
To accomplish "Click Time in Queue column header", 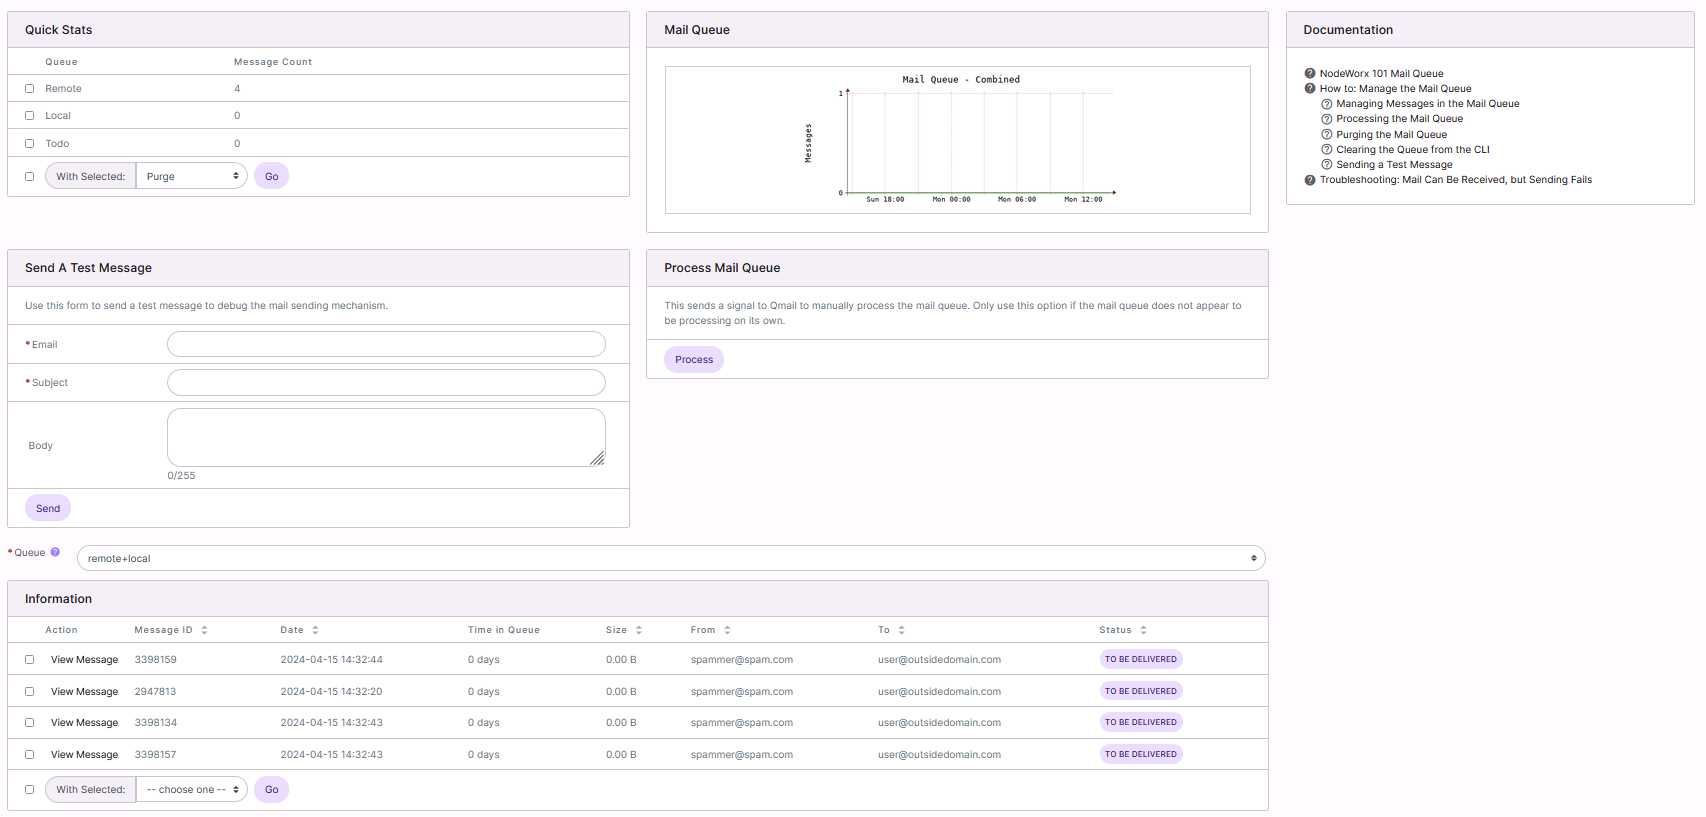I will tap(503, 630).
